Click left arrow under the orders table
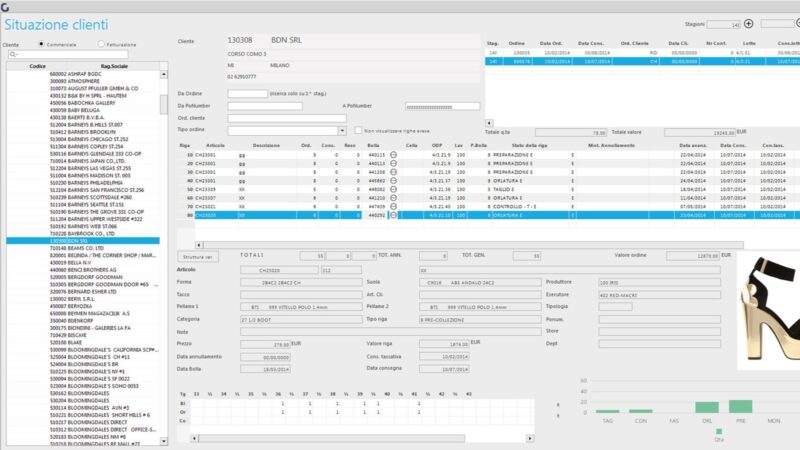The width and height of the screenshot is (800, 450). click(x=489, y=123)
